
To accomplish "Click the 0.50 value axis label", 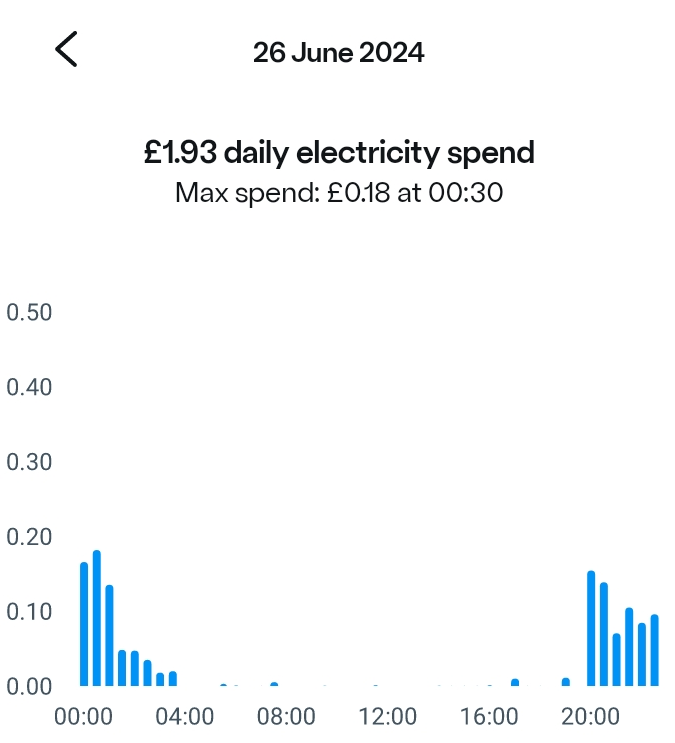I will tap(29, 313).
